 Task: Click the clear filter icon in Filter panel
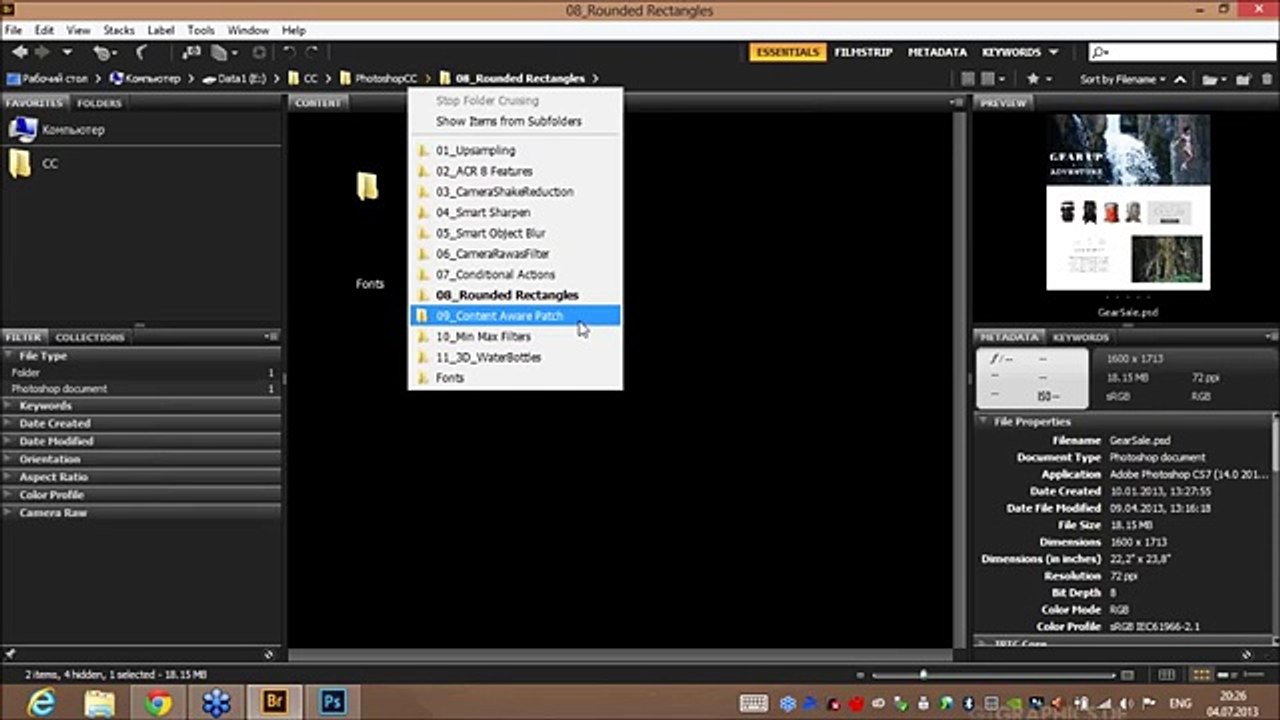point(268,655)
